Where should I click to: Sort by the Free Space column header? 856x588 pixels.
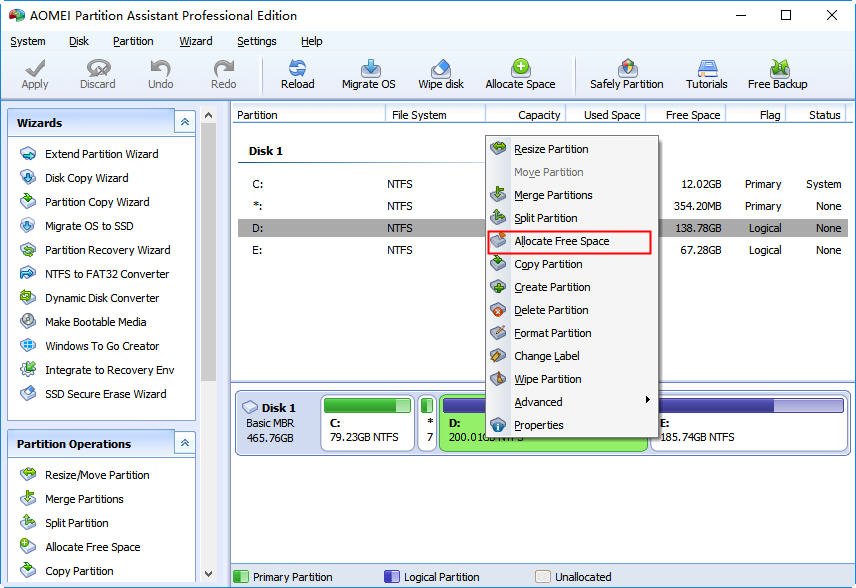point(686,115)
